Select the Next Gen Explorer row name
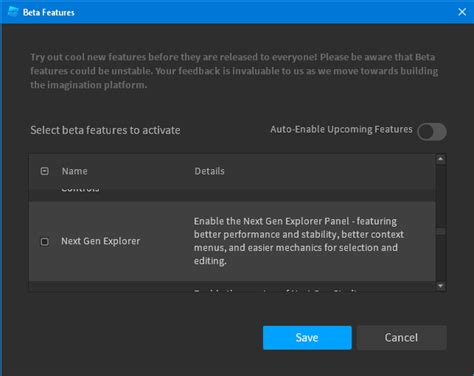The image size is (474, 376). point(101,241)
